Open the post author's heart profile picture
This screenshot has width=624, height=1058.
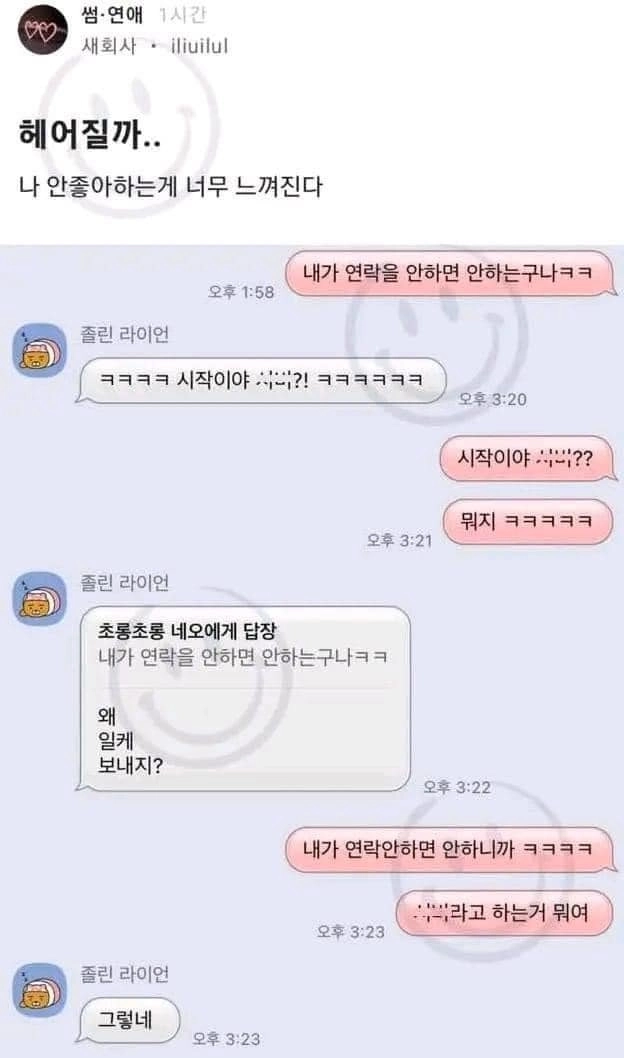click(42, 29)
